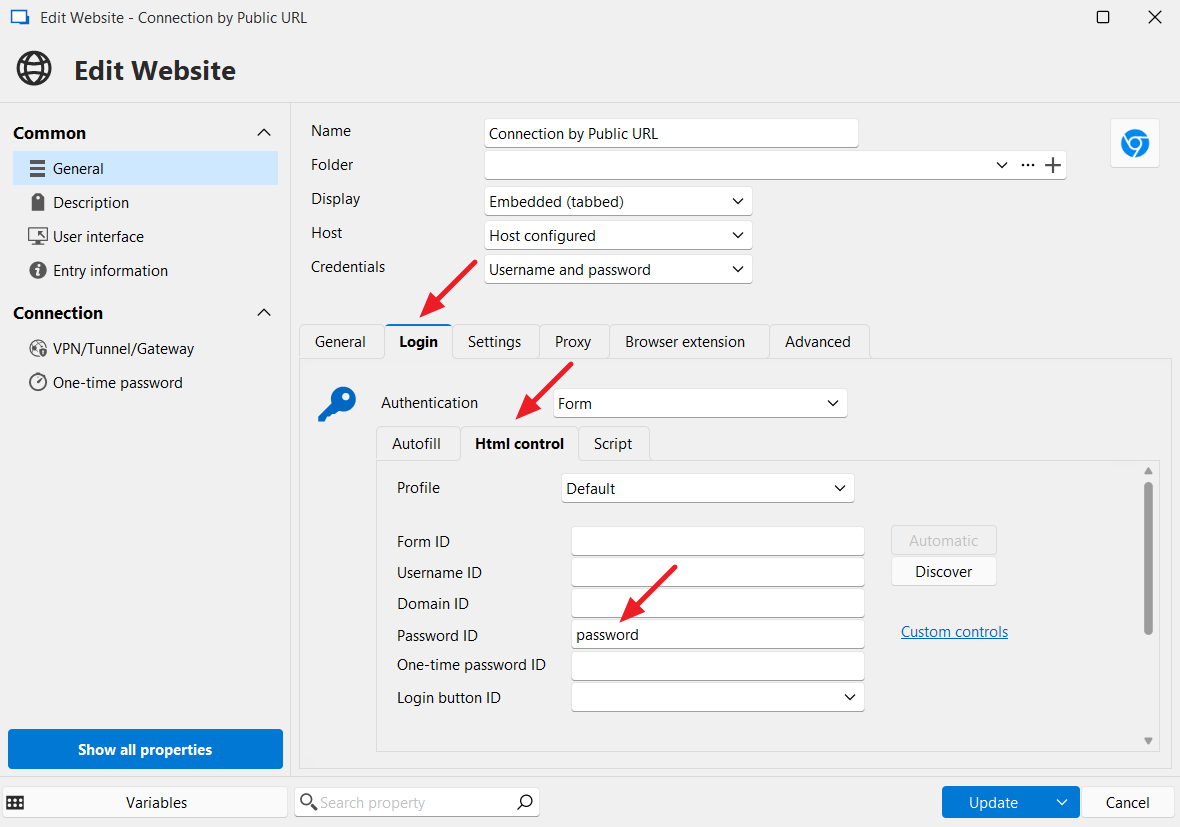
Task: Open One-time password settings in sidebar
Action: 117,383
